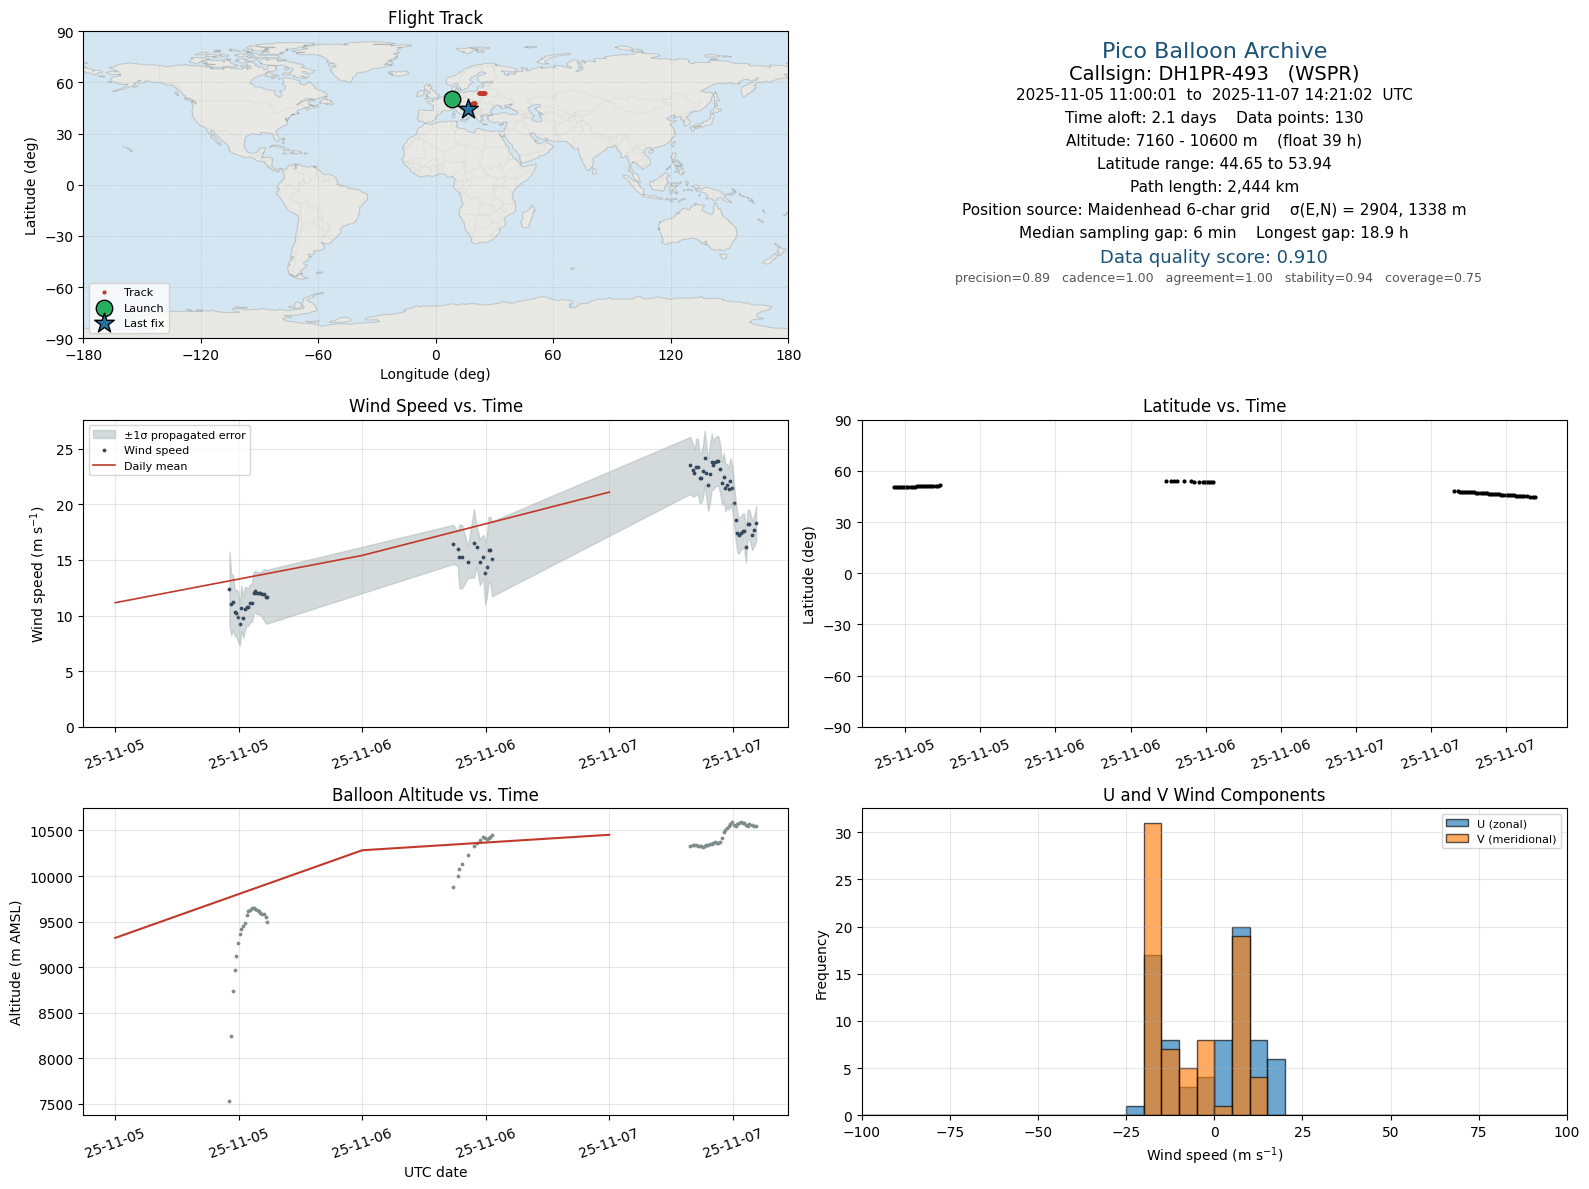Screen dimensions: 1589x1189
Task: Click the Latitude vs. Time title
Action: click(1214, 406)
